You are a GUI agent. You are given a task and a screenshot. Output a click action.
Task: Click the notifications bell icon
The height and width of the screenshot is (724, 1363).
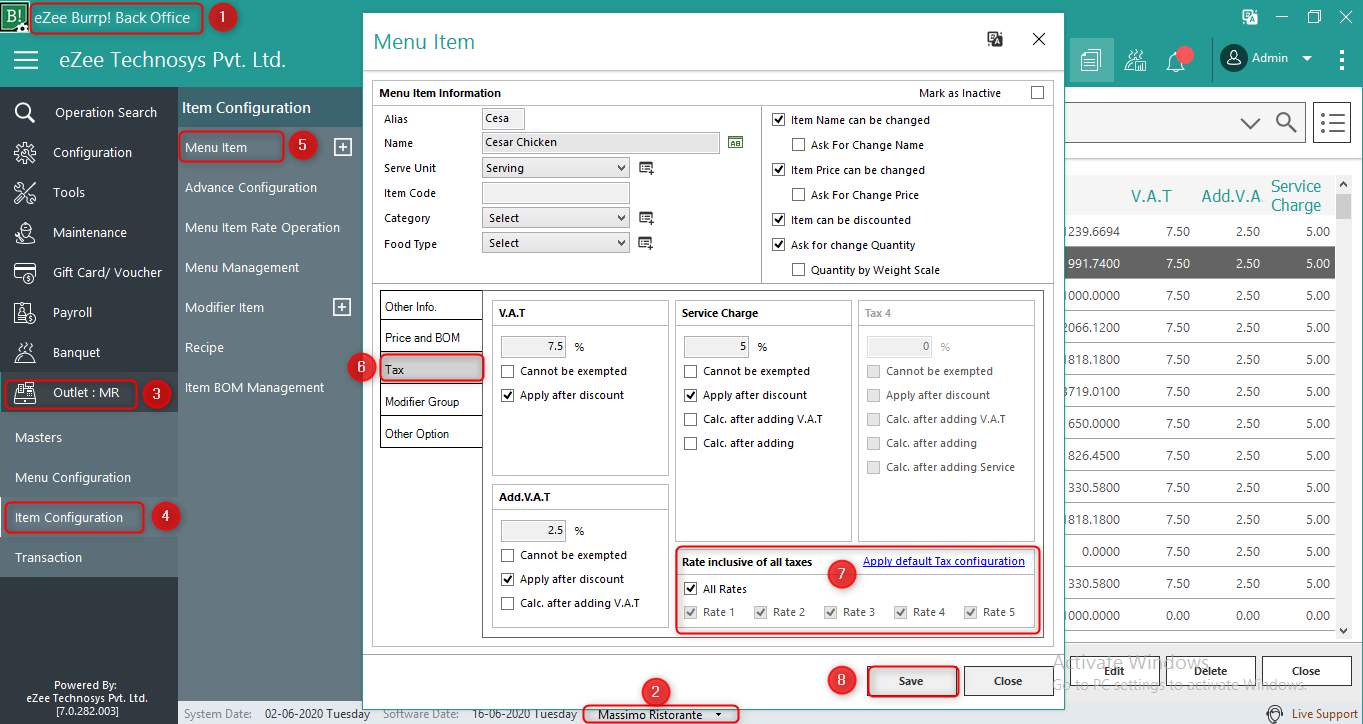click(1176, 61)
